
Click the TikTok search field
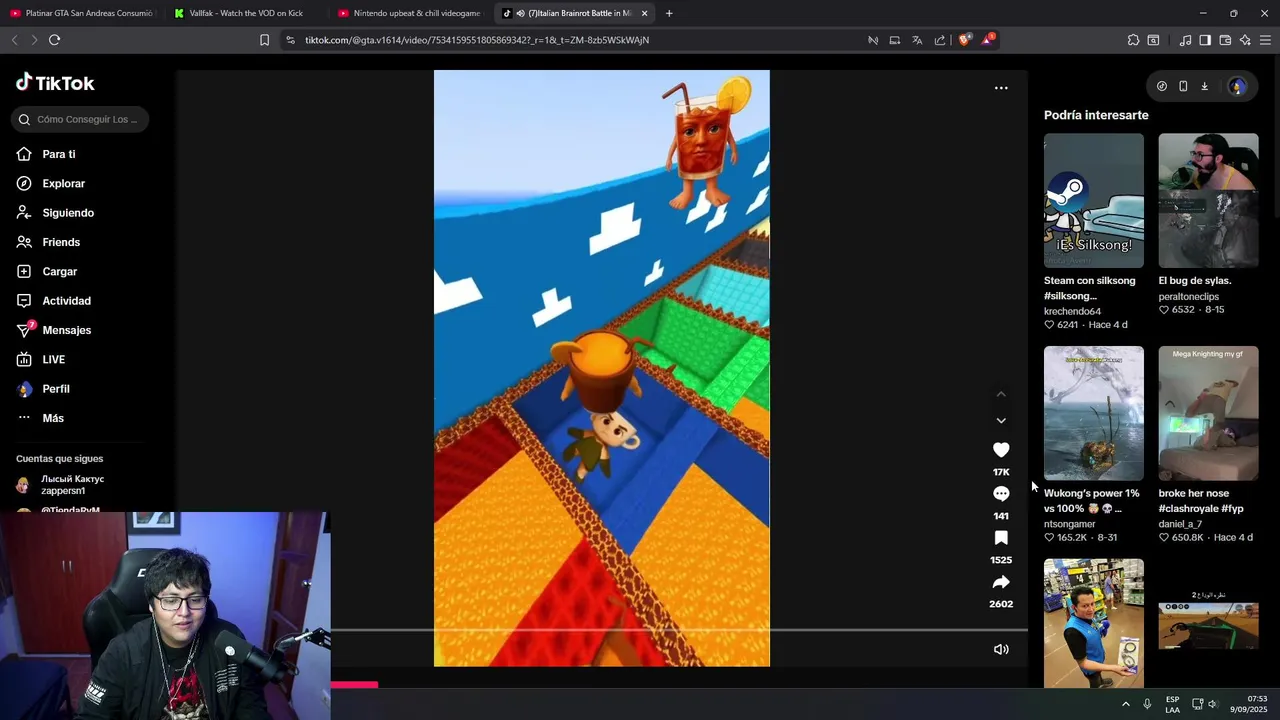80,119
